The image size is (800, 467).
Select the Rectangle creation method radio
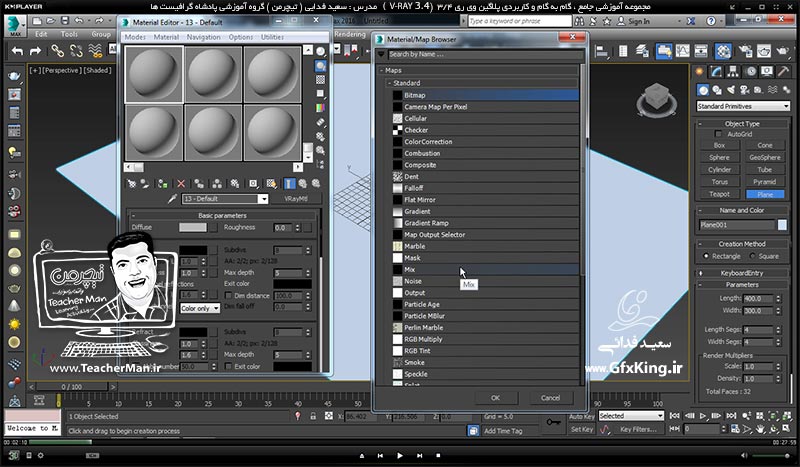click(706, 256)
